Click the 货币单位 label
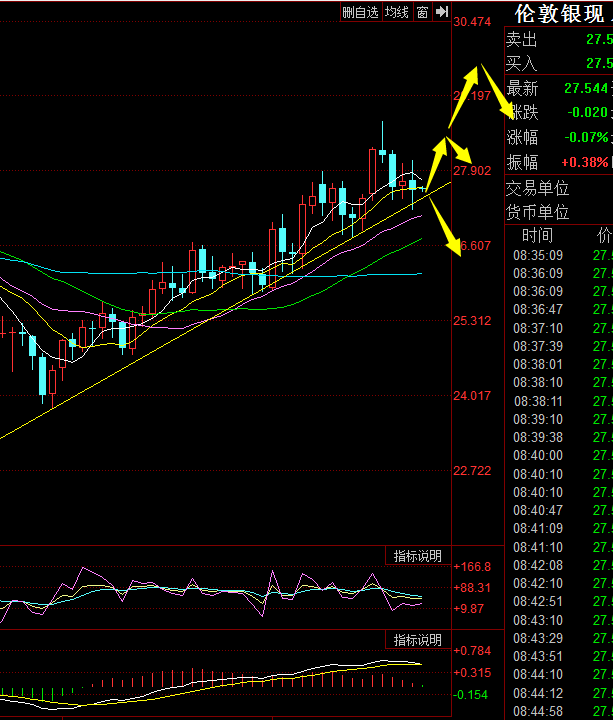 pyautogui.click(x=538, y=213)
